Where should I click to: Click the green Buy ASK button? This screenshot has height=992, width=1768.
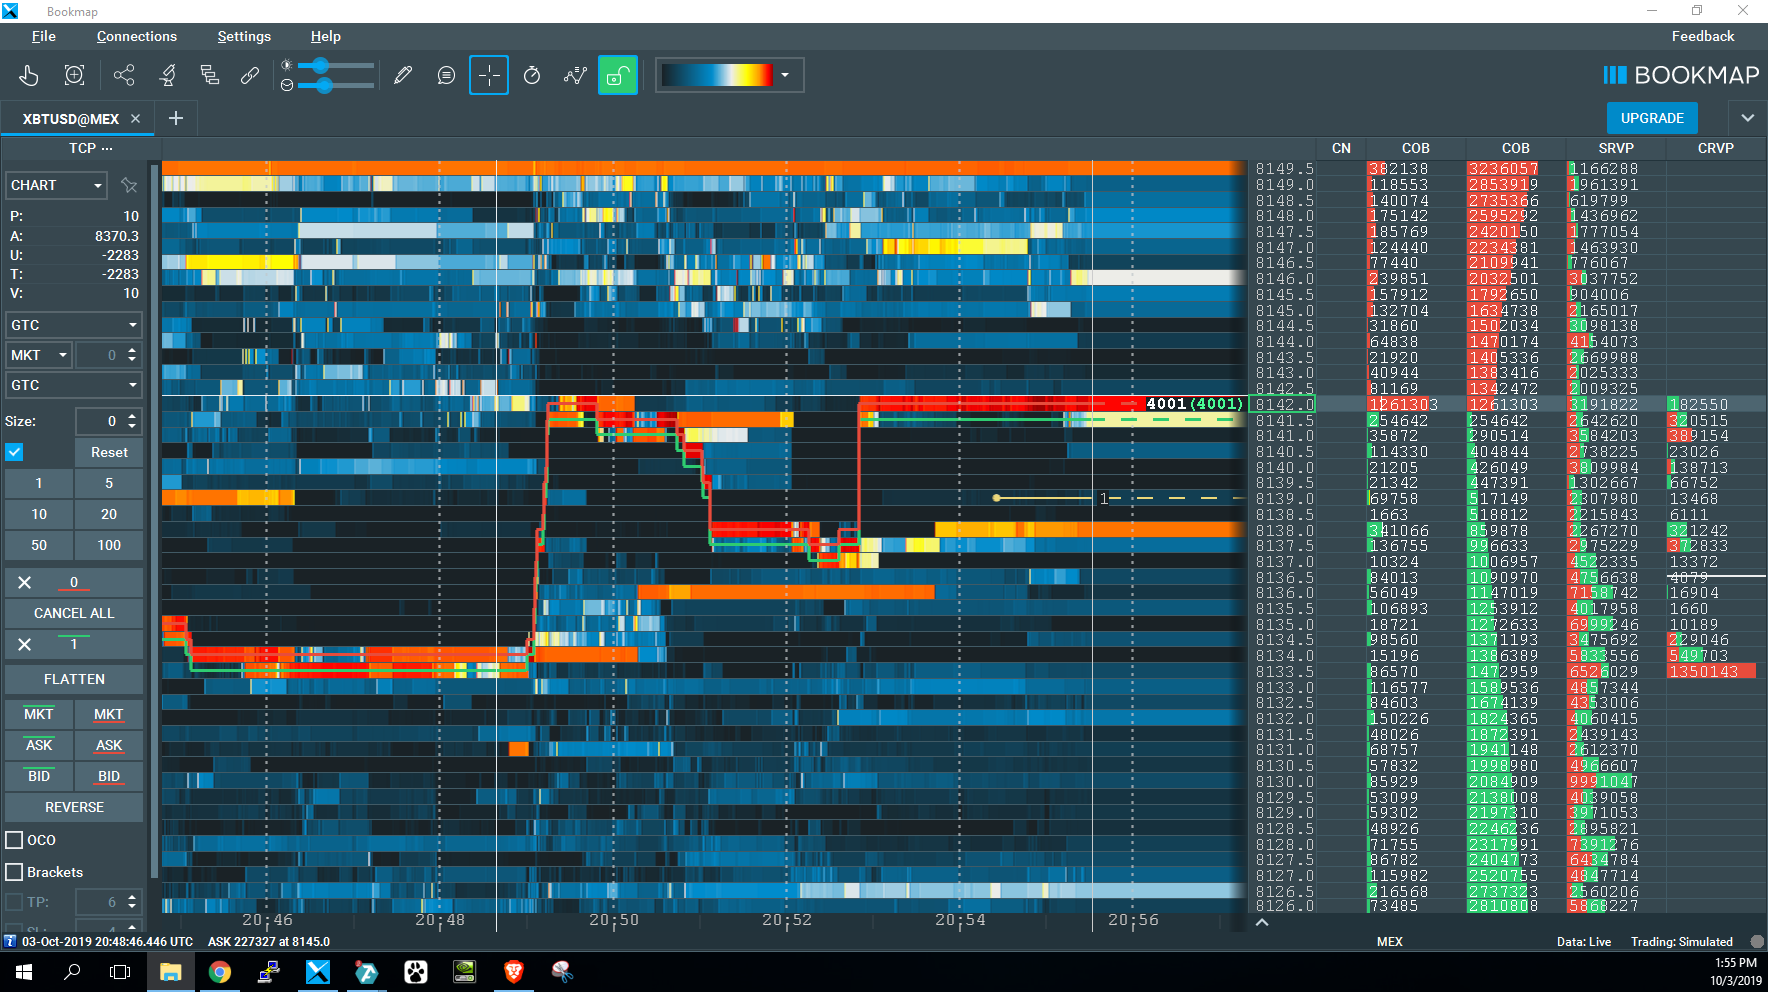tap(39, 745)
